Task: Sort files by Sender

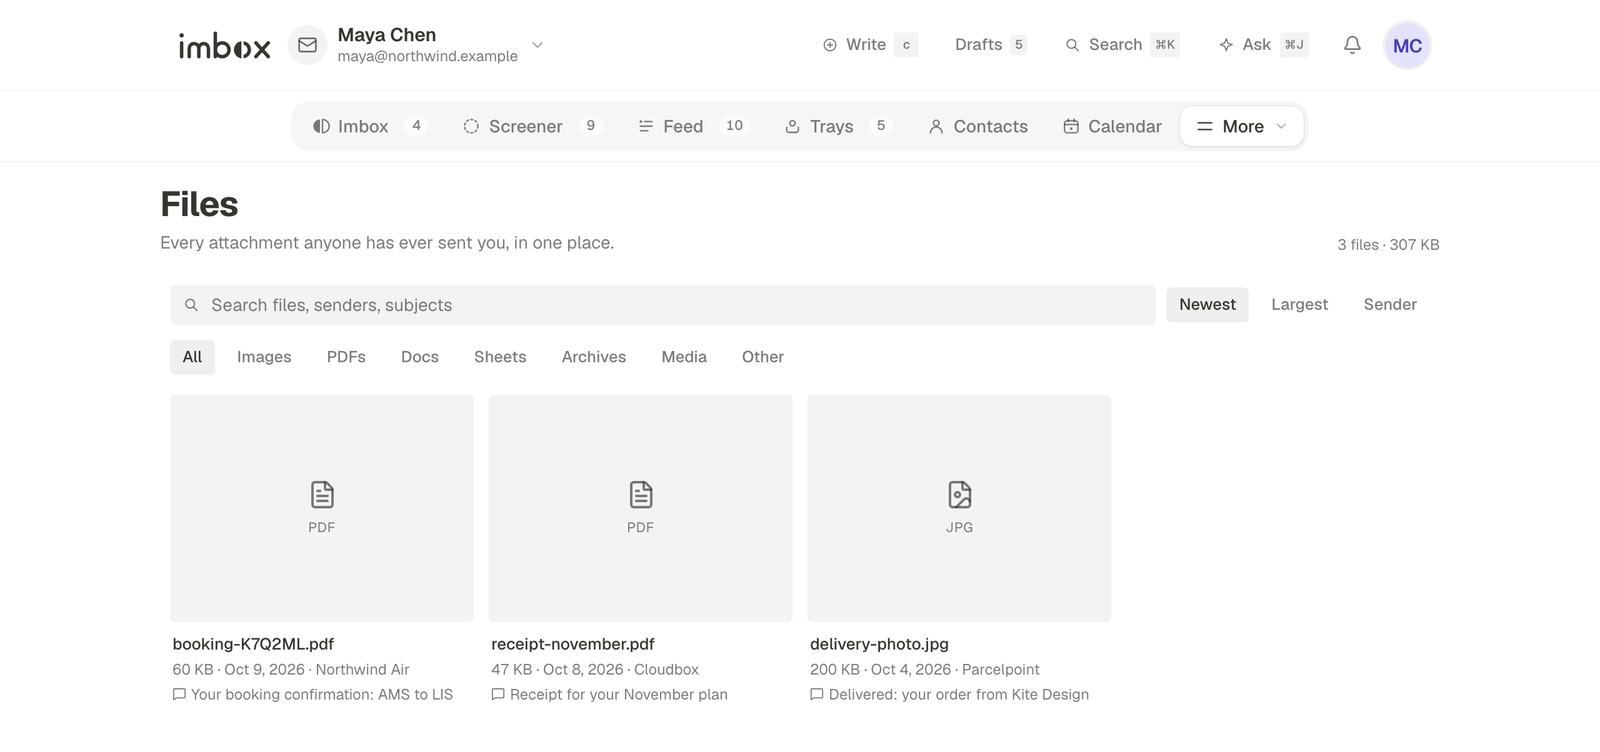Action: tap(1390, 304)
